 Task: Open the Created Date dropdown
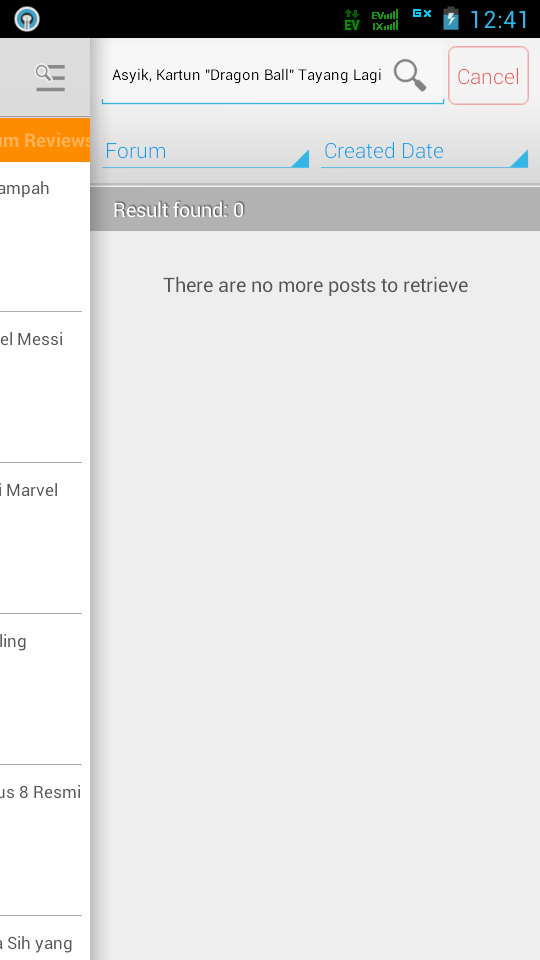coord(424,151)
